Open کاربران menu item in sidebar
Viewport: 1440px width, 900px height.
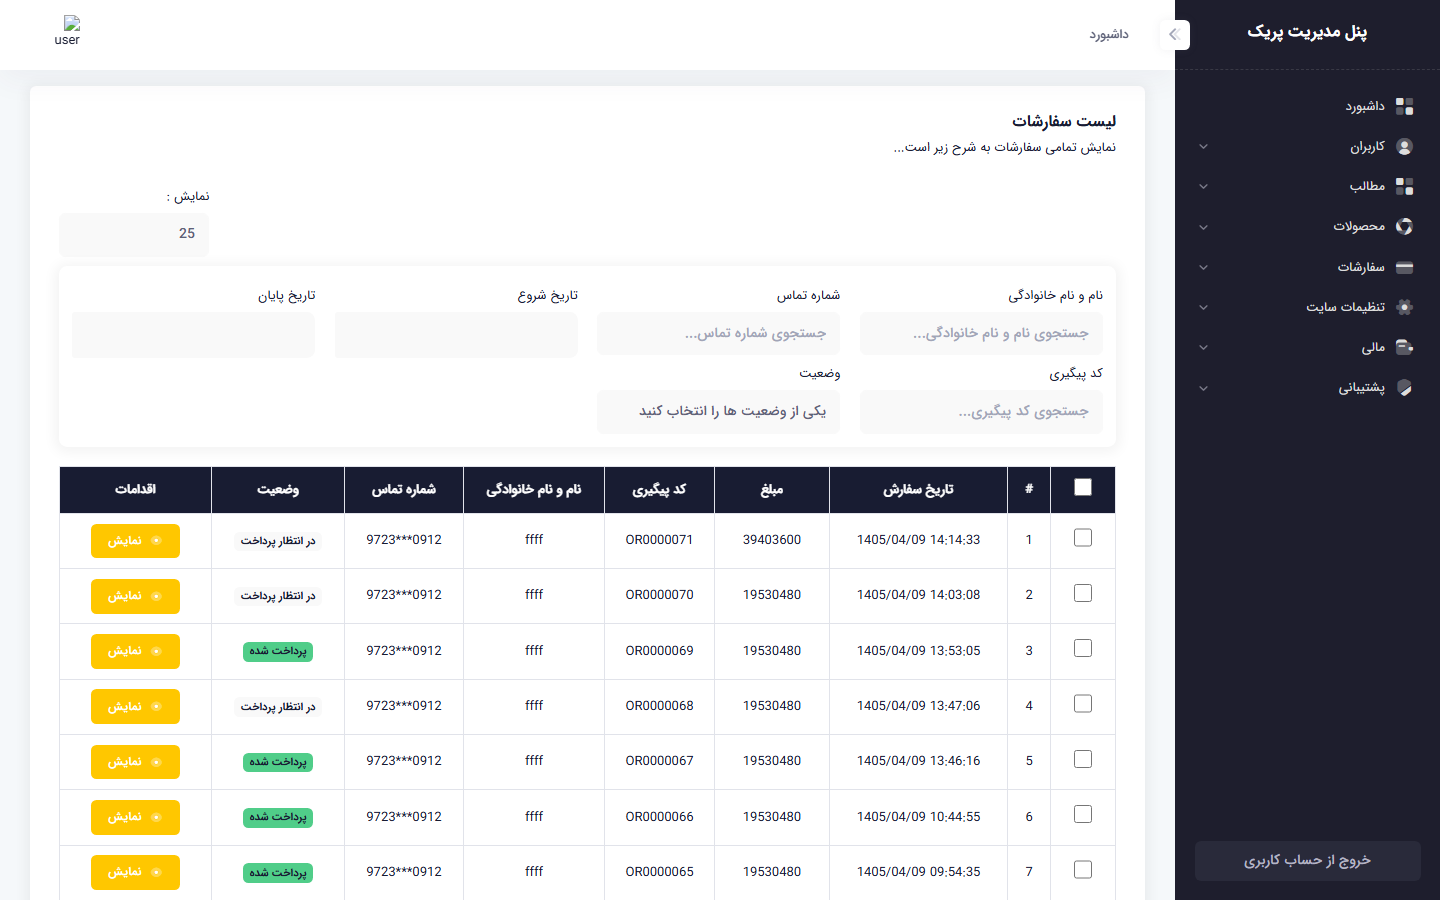[1307, 146]
